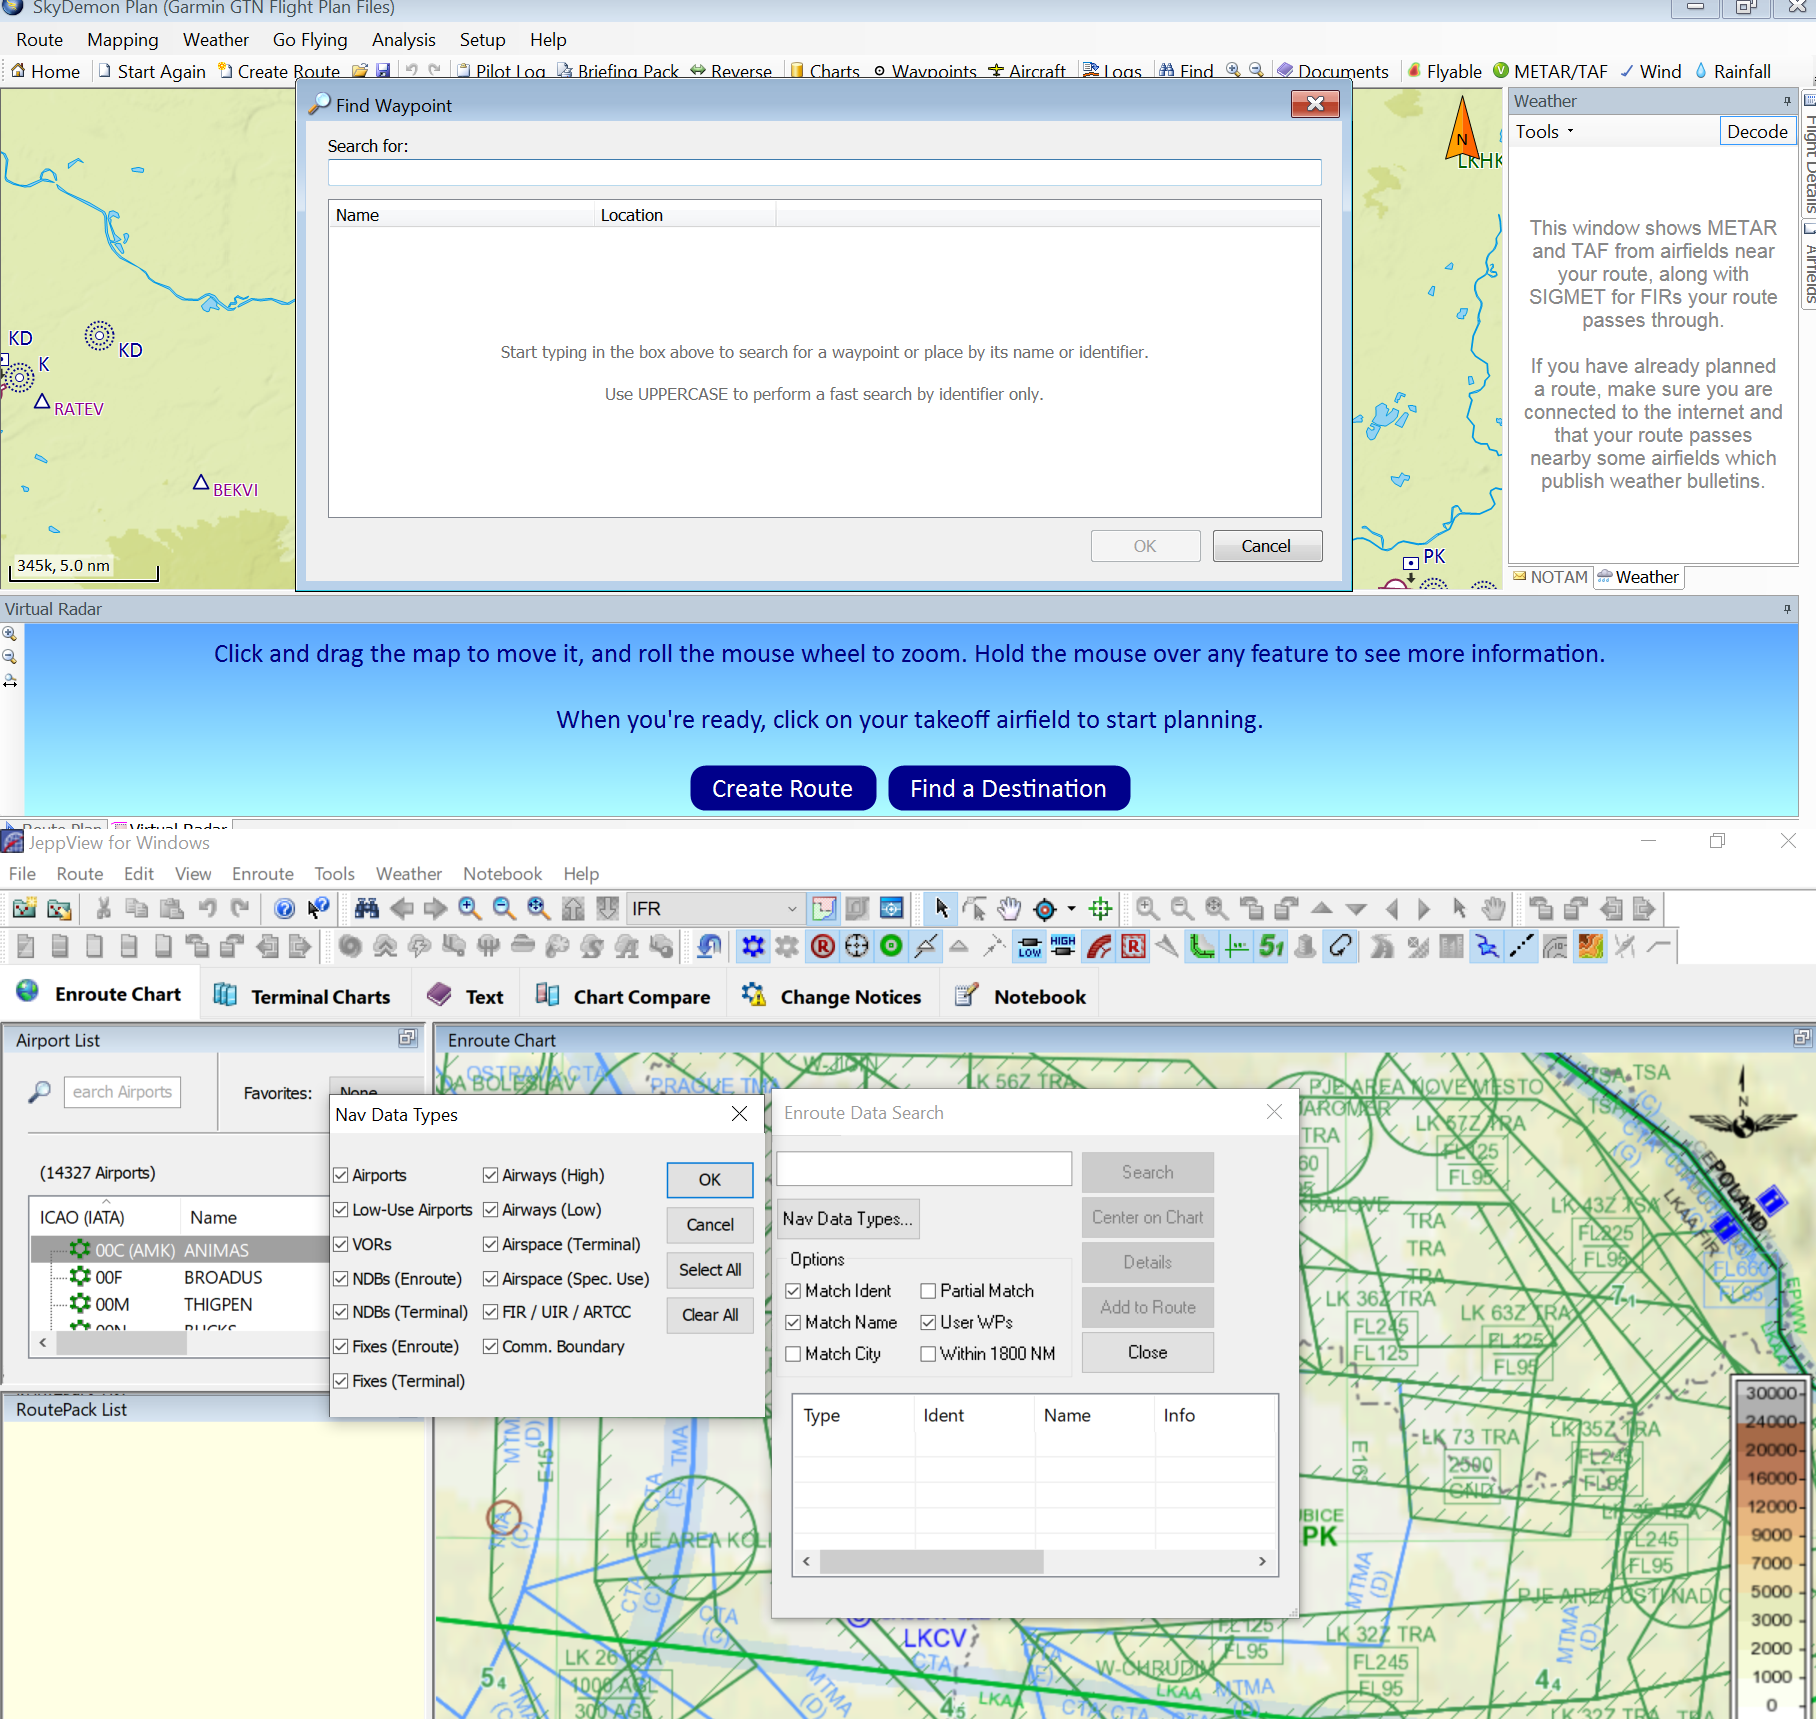This screenshot has width=1816, height=1719.
Task: Expand the Enroute Chart panel restore icon
Action: [1802, 1038]
